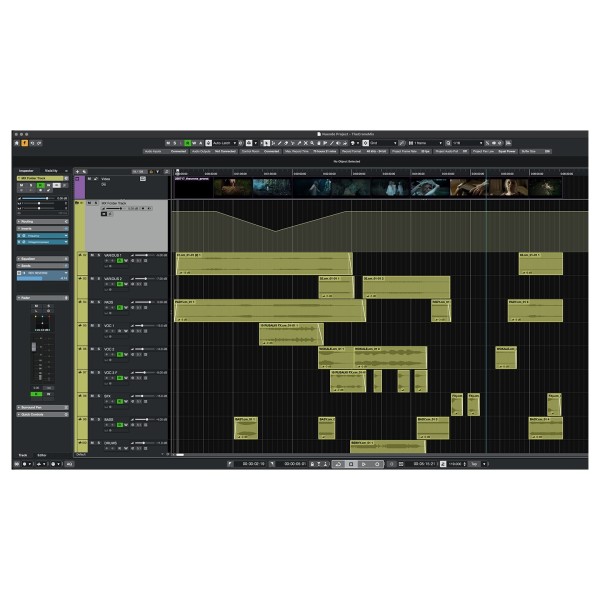The image size is (600, 600).
Task: Solo the VARIOUS 2 track
Action: (98, 279)
